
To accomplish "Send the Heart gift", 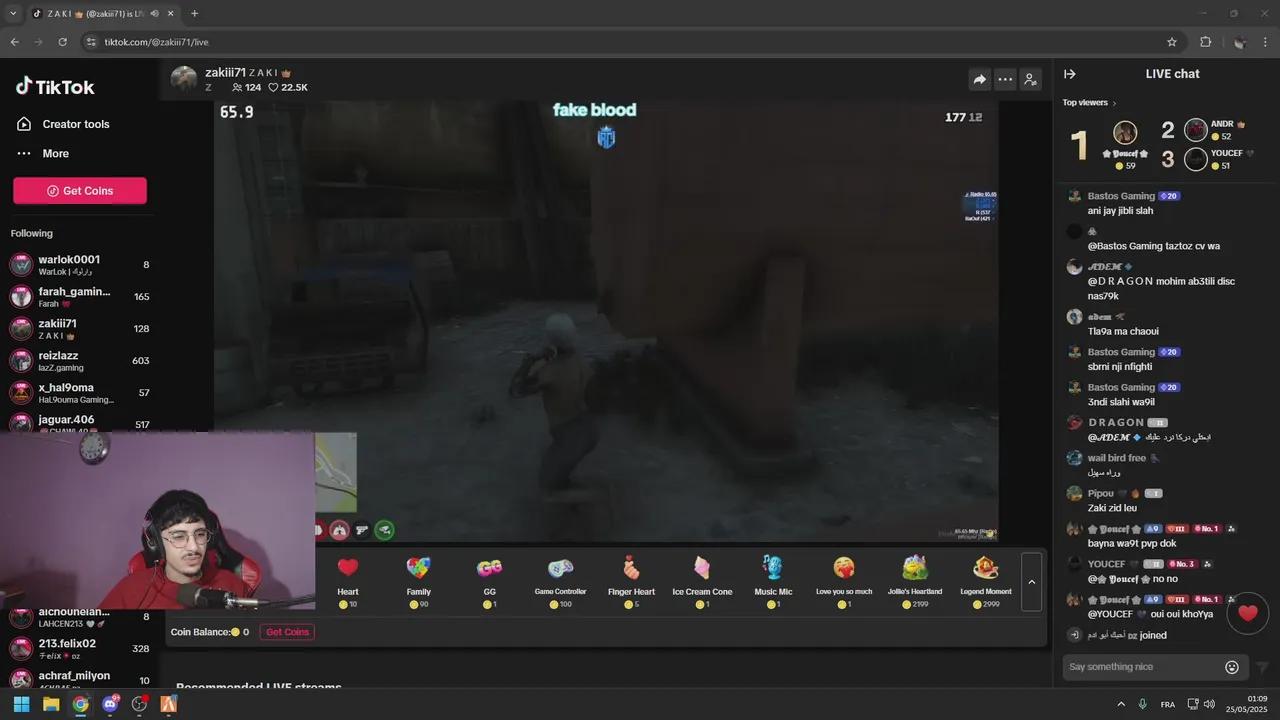I will [348, 581].
